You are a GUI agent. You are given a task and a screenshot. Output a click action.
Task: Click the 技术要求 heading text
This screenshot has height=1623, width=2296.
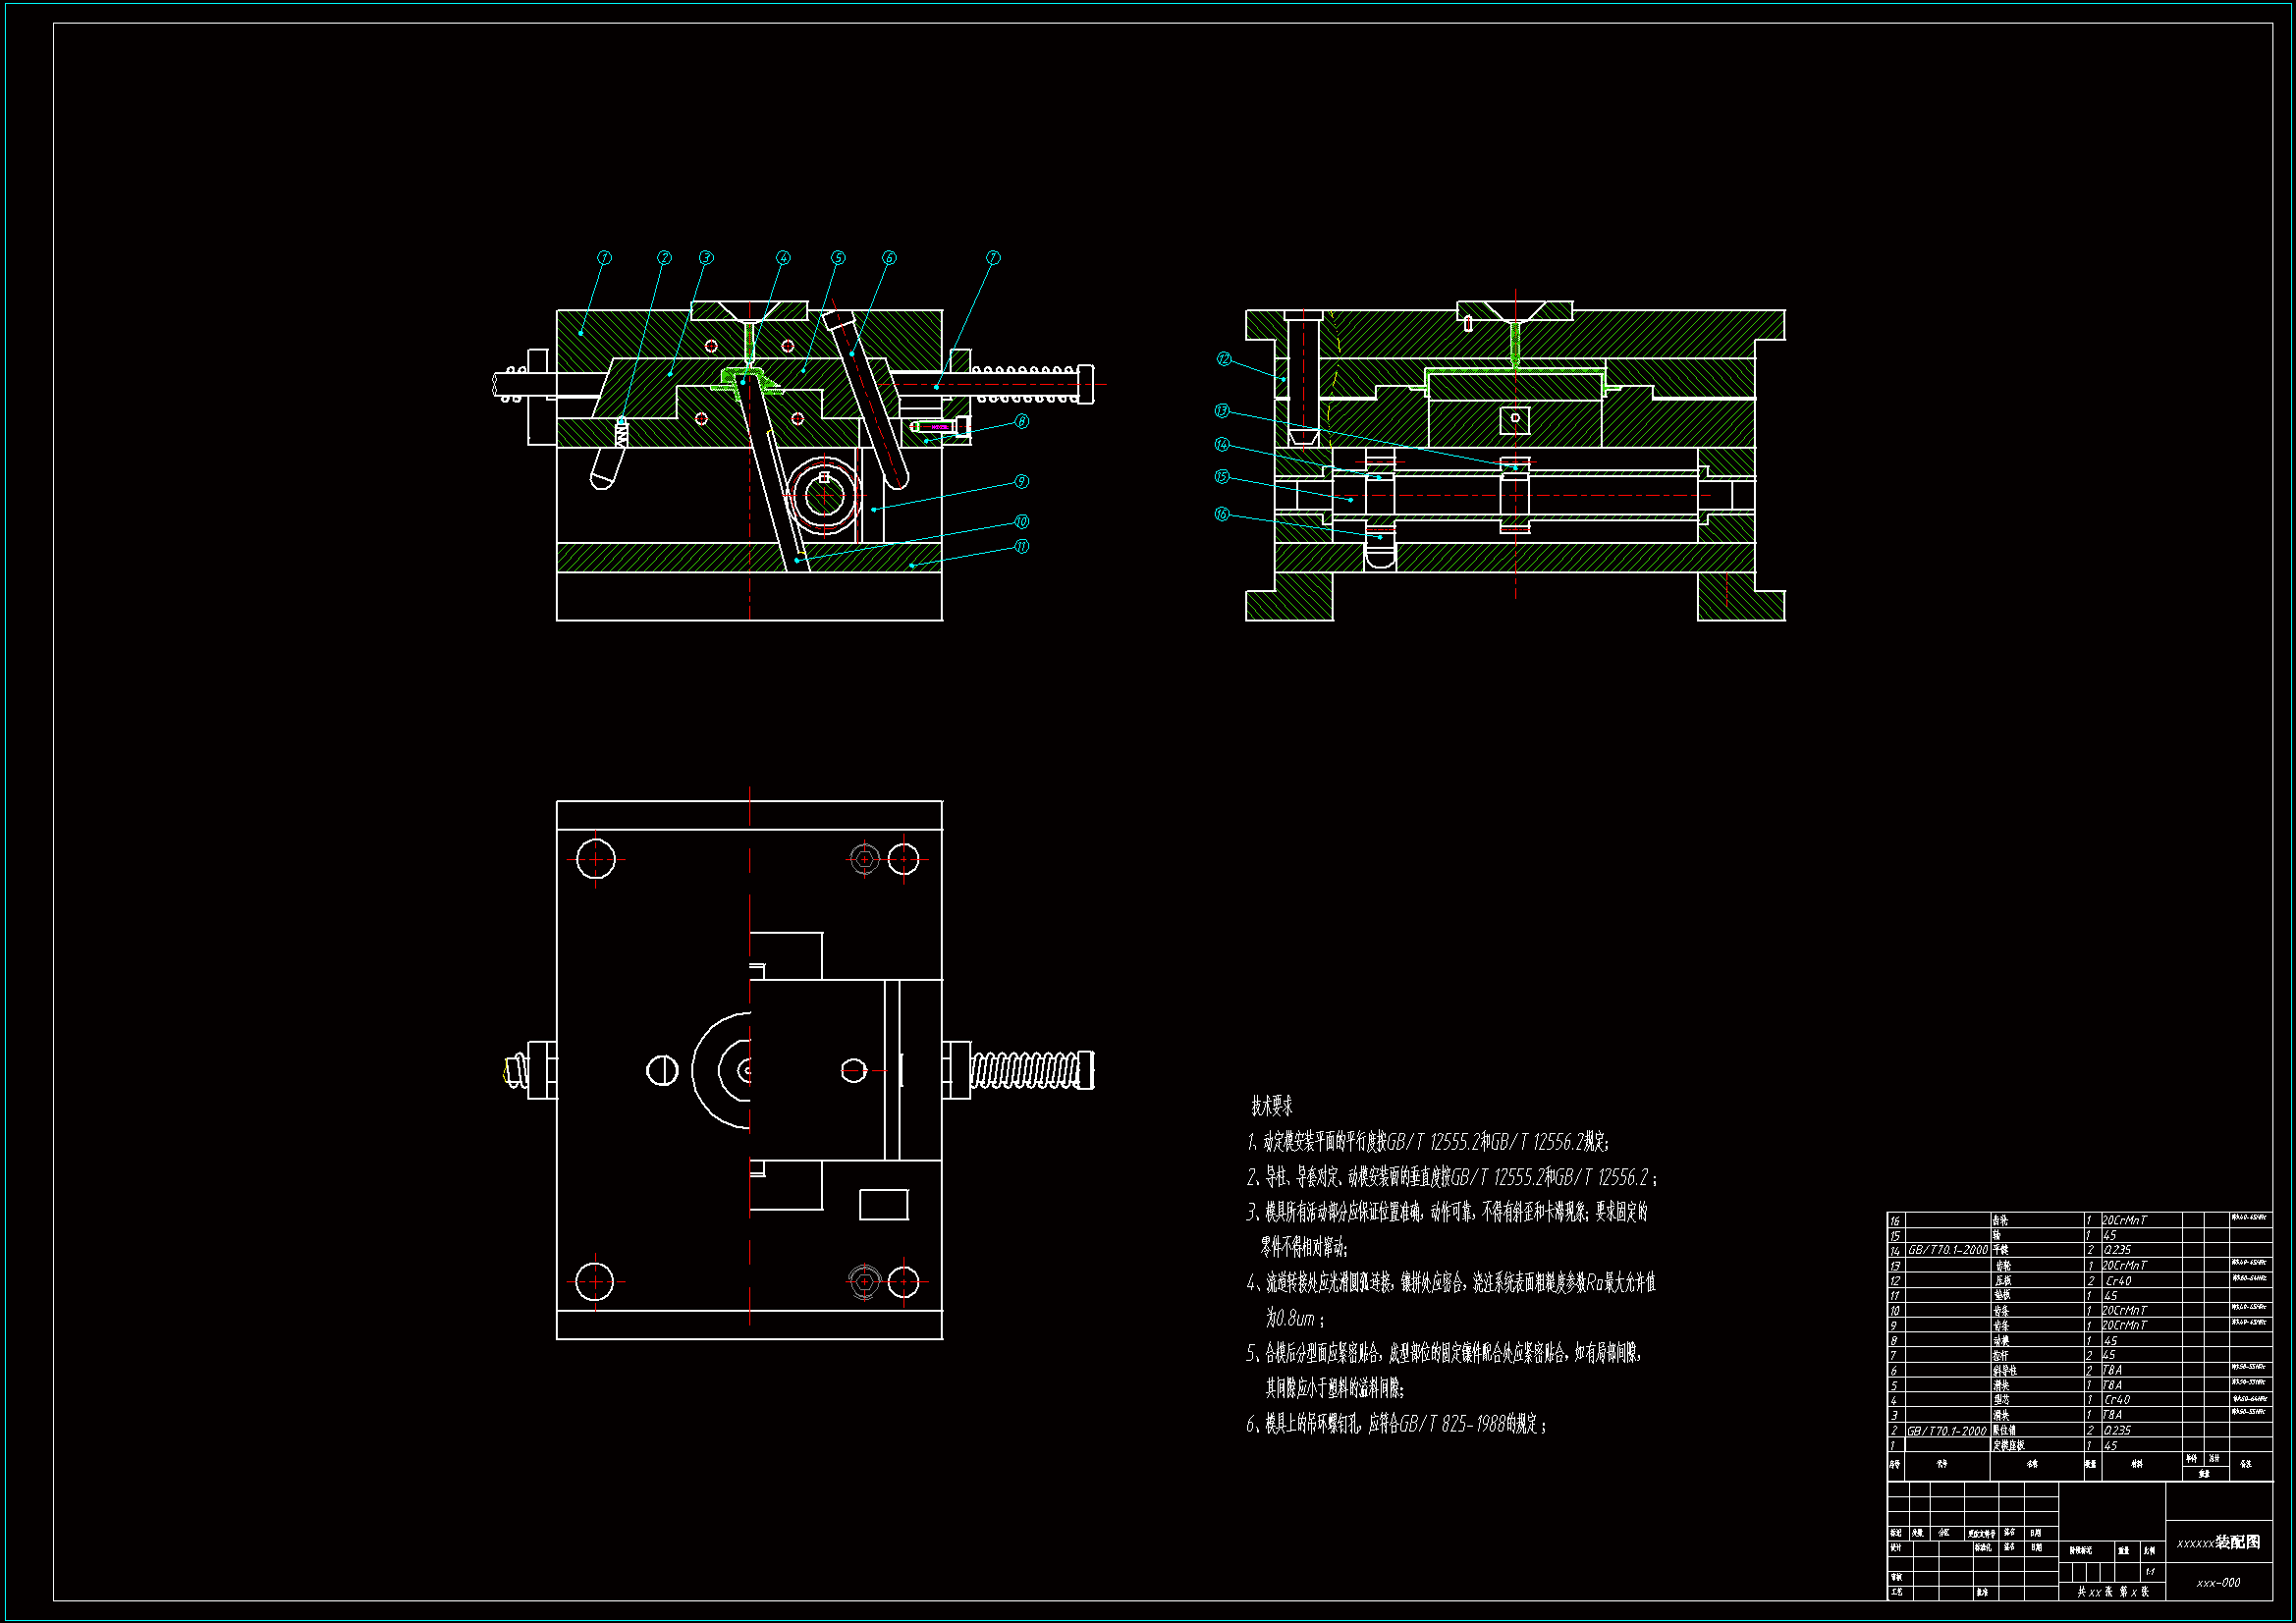(1271, 1106)
